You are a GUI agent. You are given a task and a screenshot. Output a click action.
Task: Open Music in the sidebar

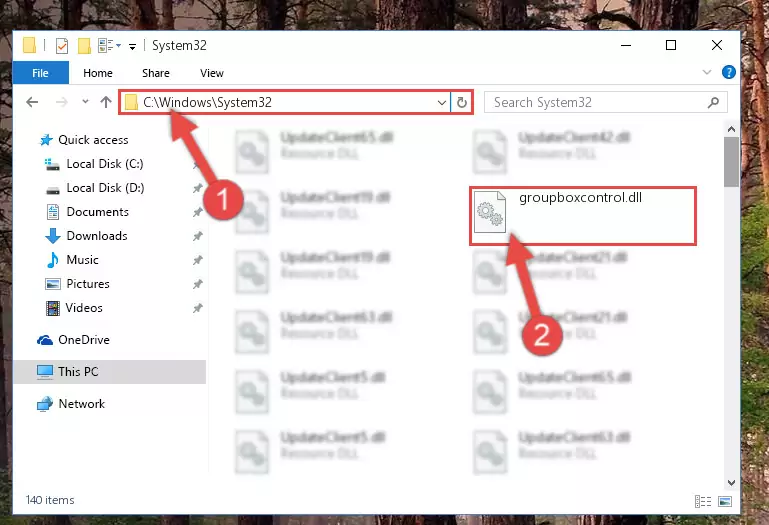tap(82, 260)
